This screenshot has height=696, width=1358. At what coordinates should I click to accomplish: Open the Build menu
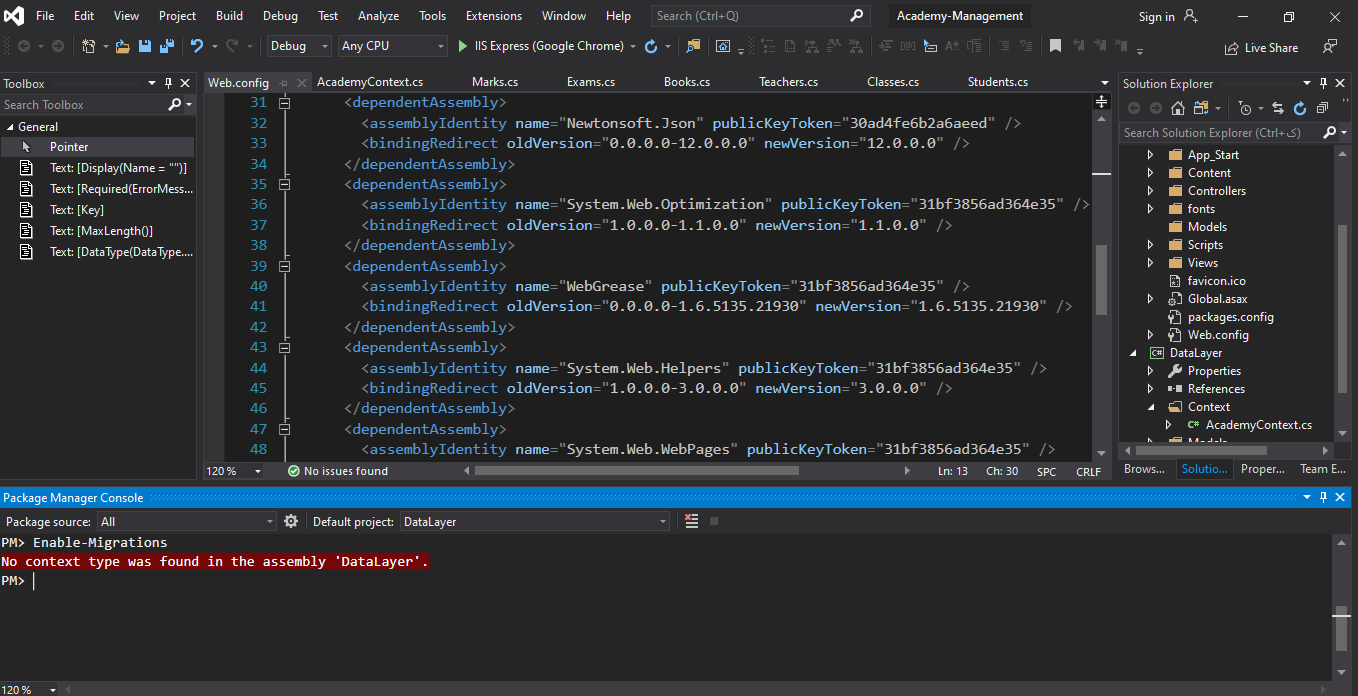coord(229,16)
